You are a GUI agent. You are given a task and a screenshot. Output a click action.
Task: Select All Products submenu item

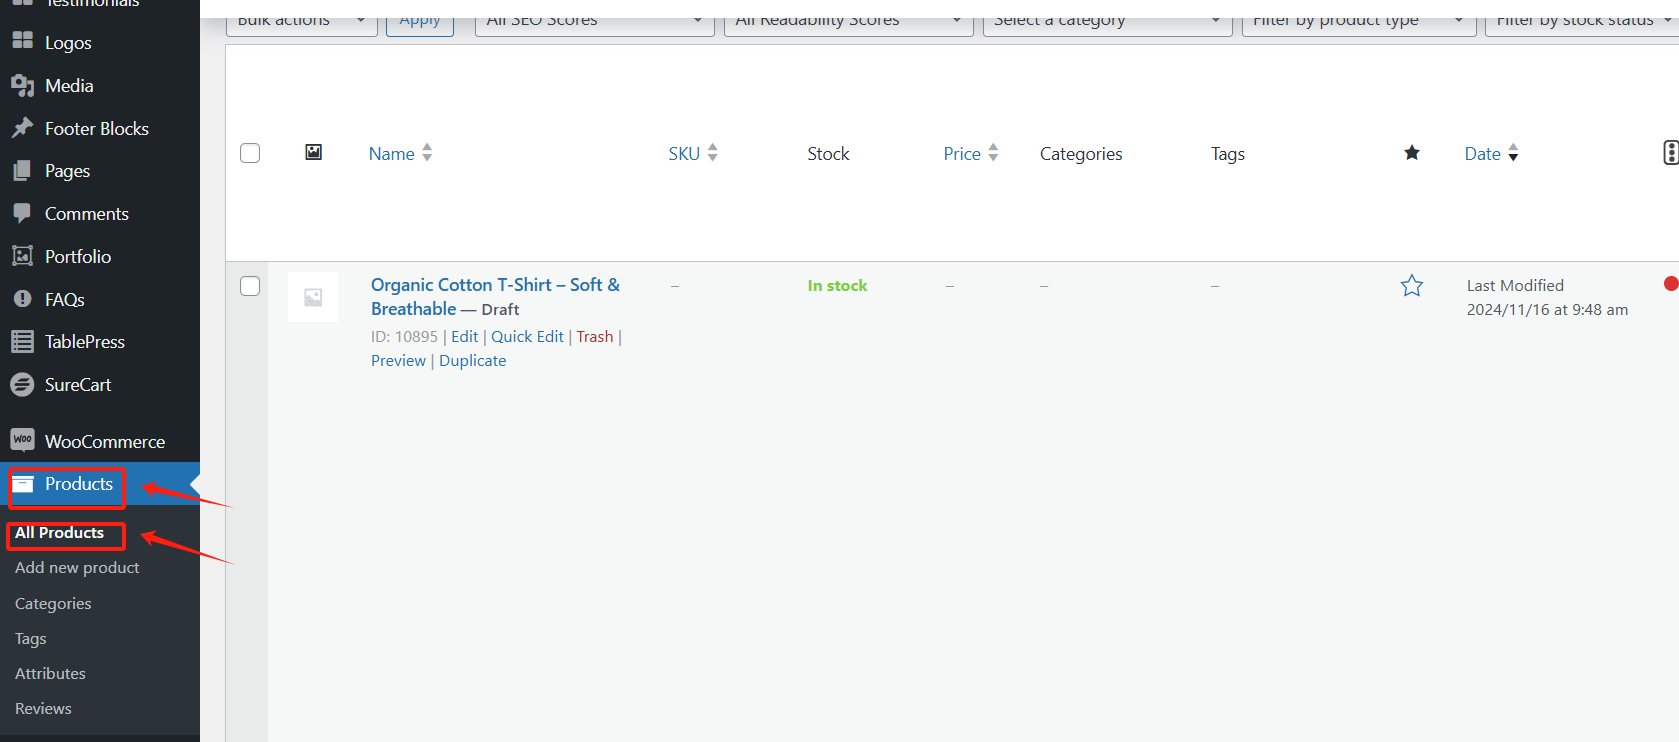59,533
